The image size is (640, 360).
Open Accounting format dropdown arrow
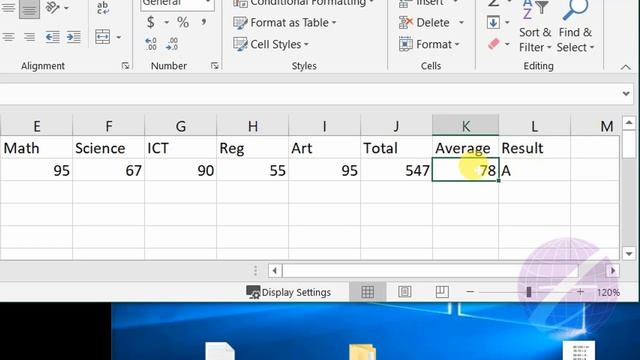pyautogui.click(x=166, y=22)
